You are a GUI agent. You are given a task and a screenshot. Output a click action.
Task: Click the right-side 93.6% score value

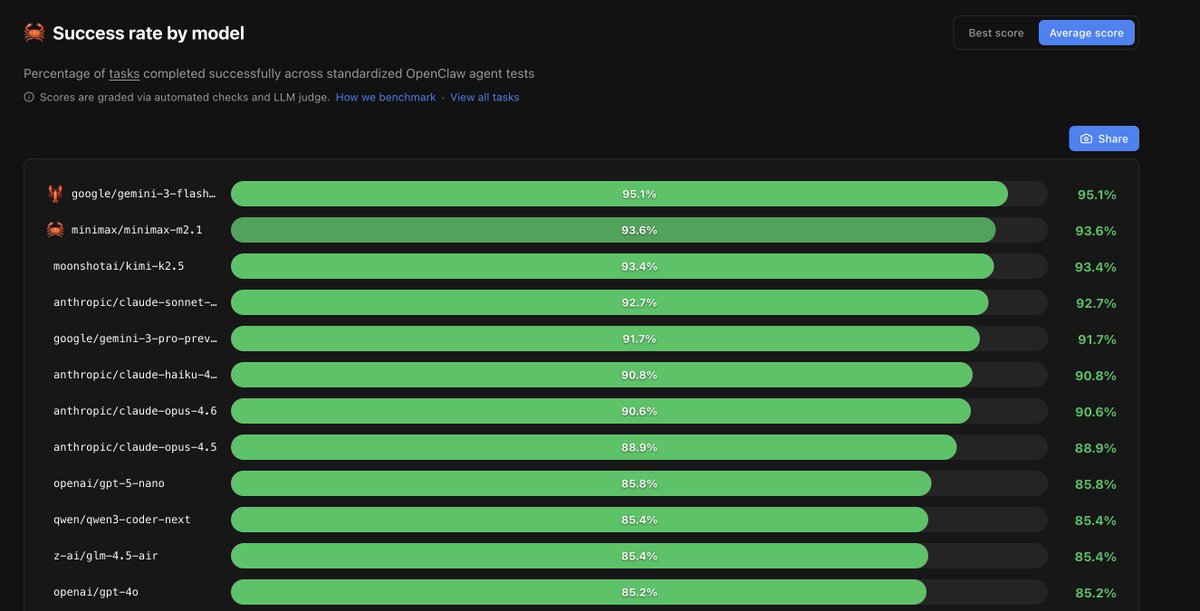tap(1096, 231)
